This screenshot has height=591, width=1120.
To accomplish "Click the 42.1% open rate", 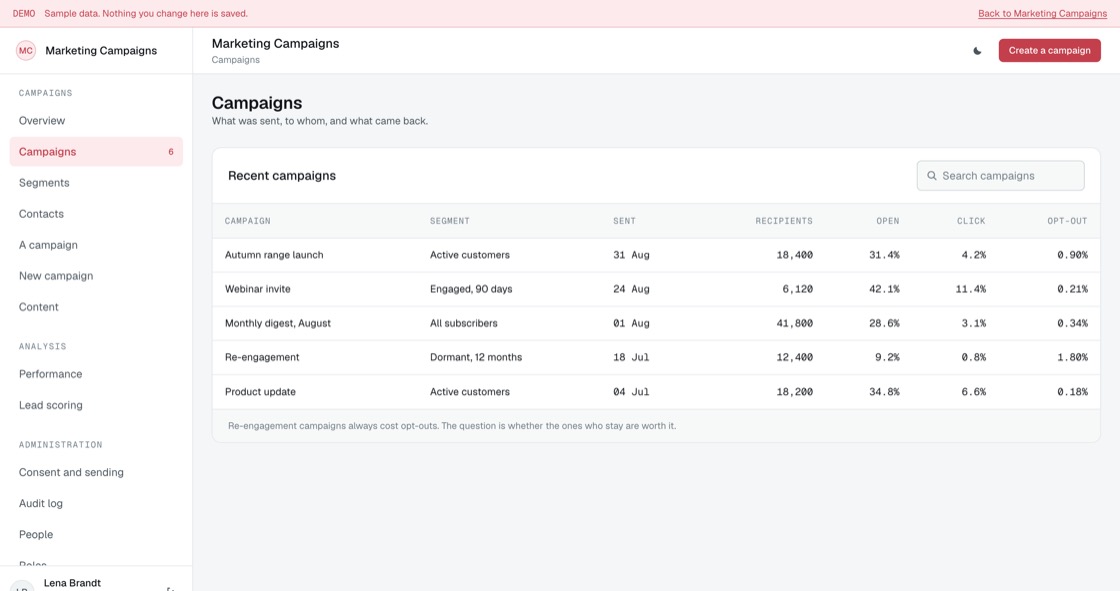I will point(884,289).
